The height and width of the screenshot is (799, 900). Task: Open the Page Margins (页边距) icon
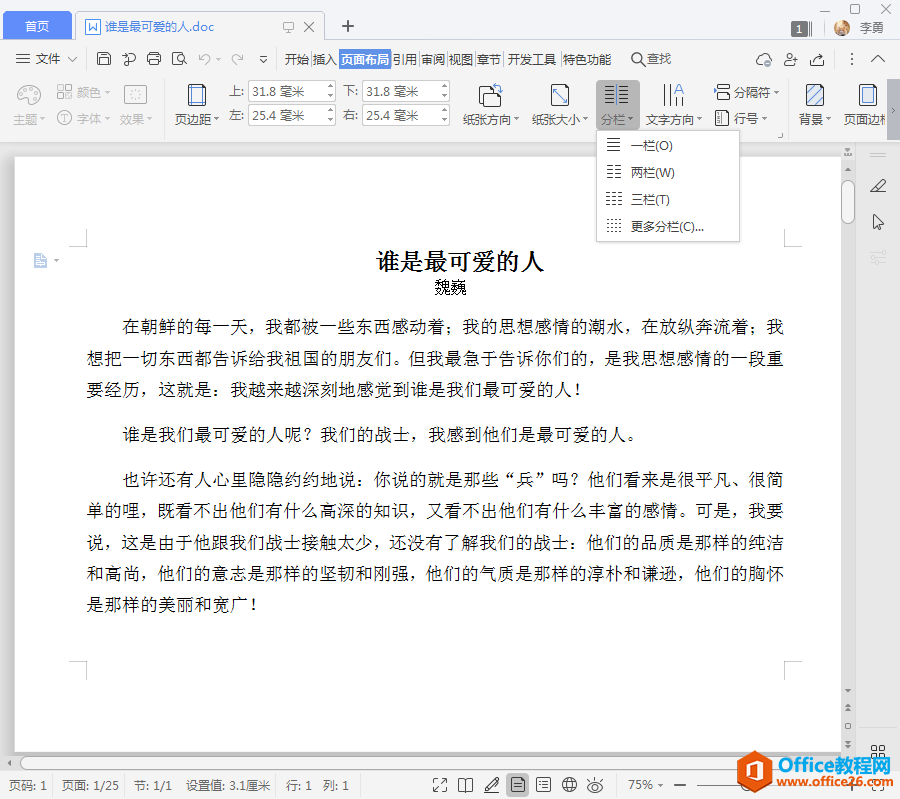pos(197,95)
